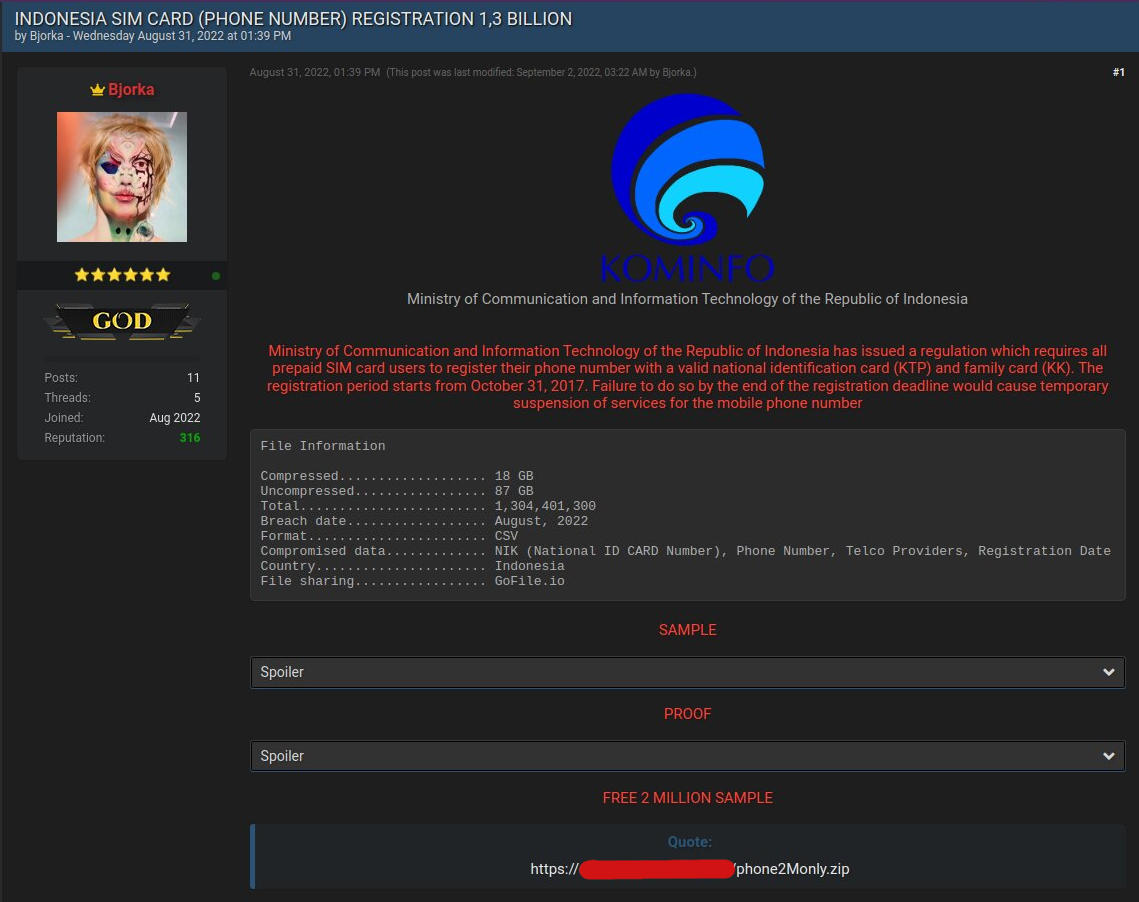Image resolution: width=1139 pixels, height=902 pixels.
Task: Click the Breach date August, 2022 line
Action: (x=424, y=521)
